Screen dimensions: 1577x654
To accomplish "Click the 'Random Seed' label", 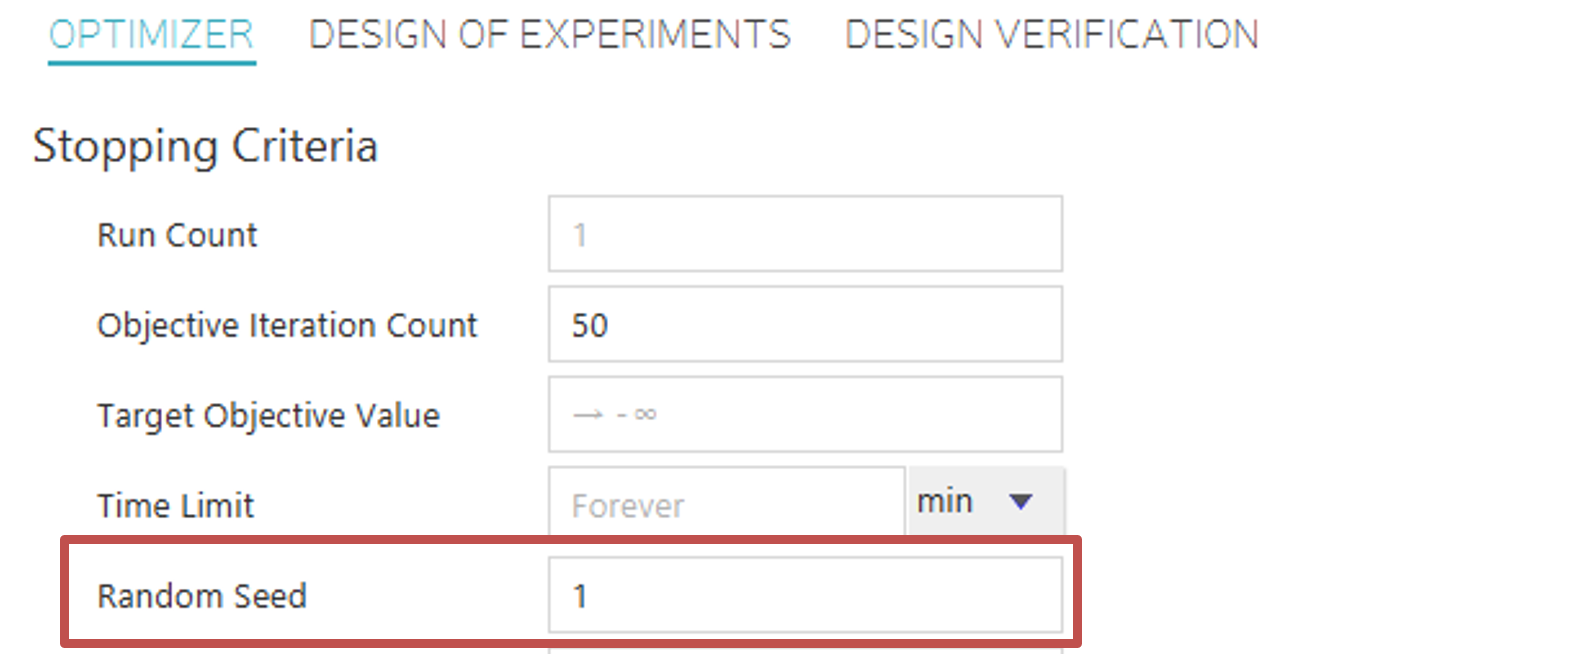I will pos(201,596).
